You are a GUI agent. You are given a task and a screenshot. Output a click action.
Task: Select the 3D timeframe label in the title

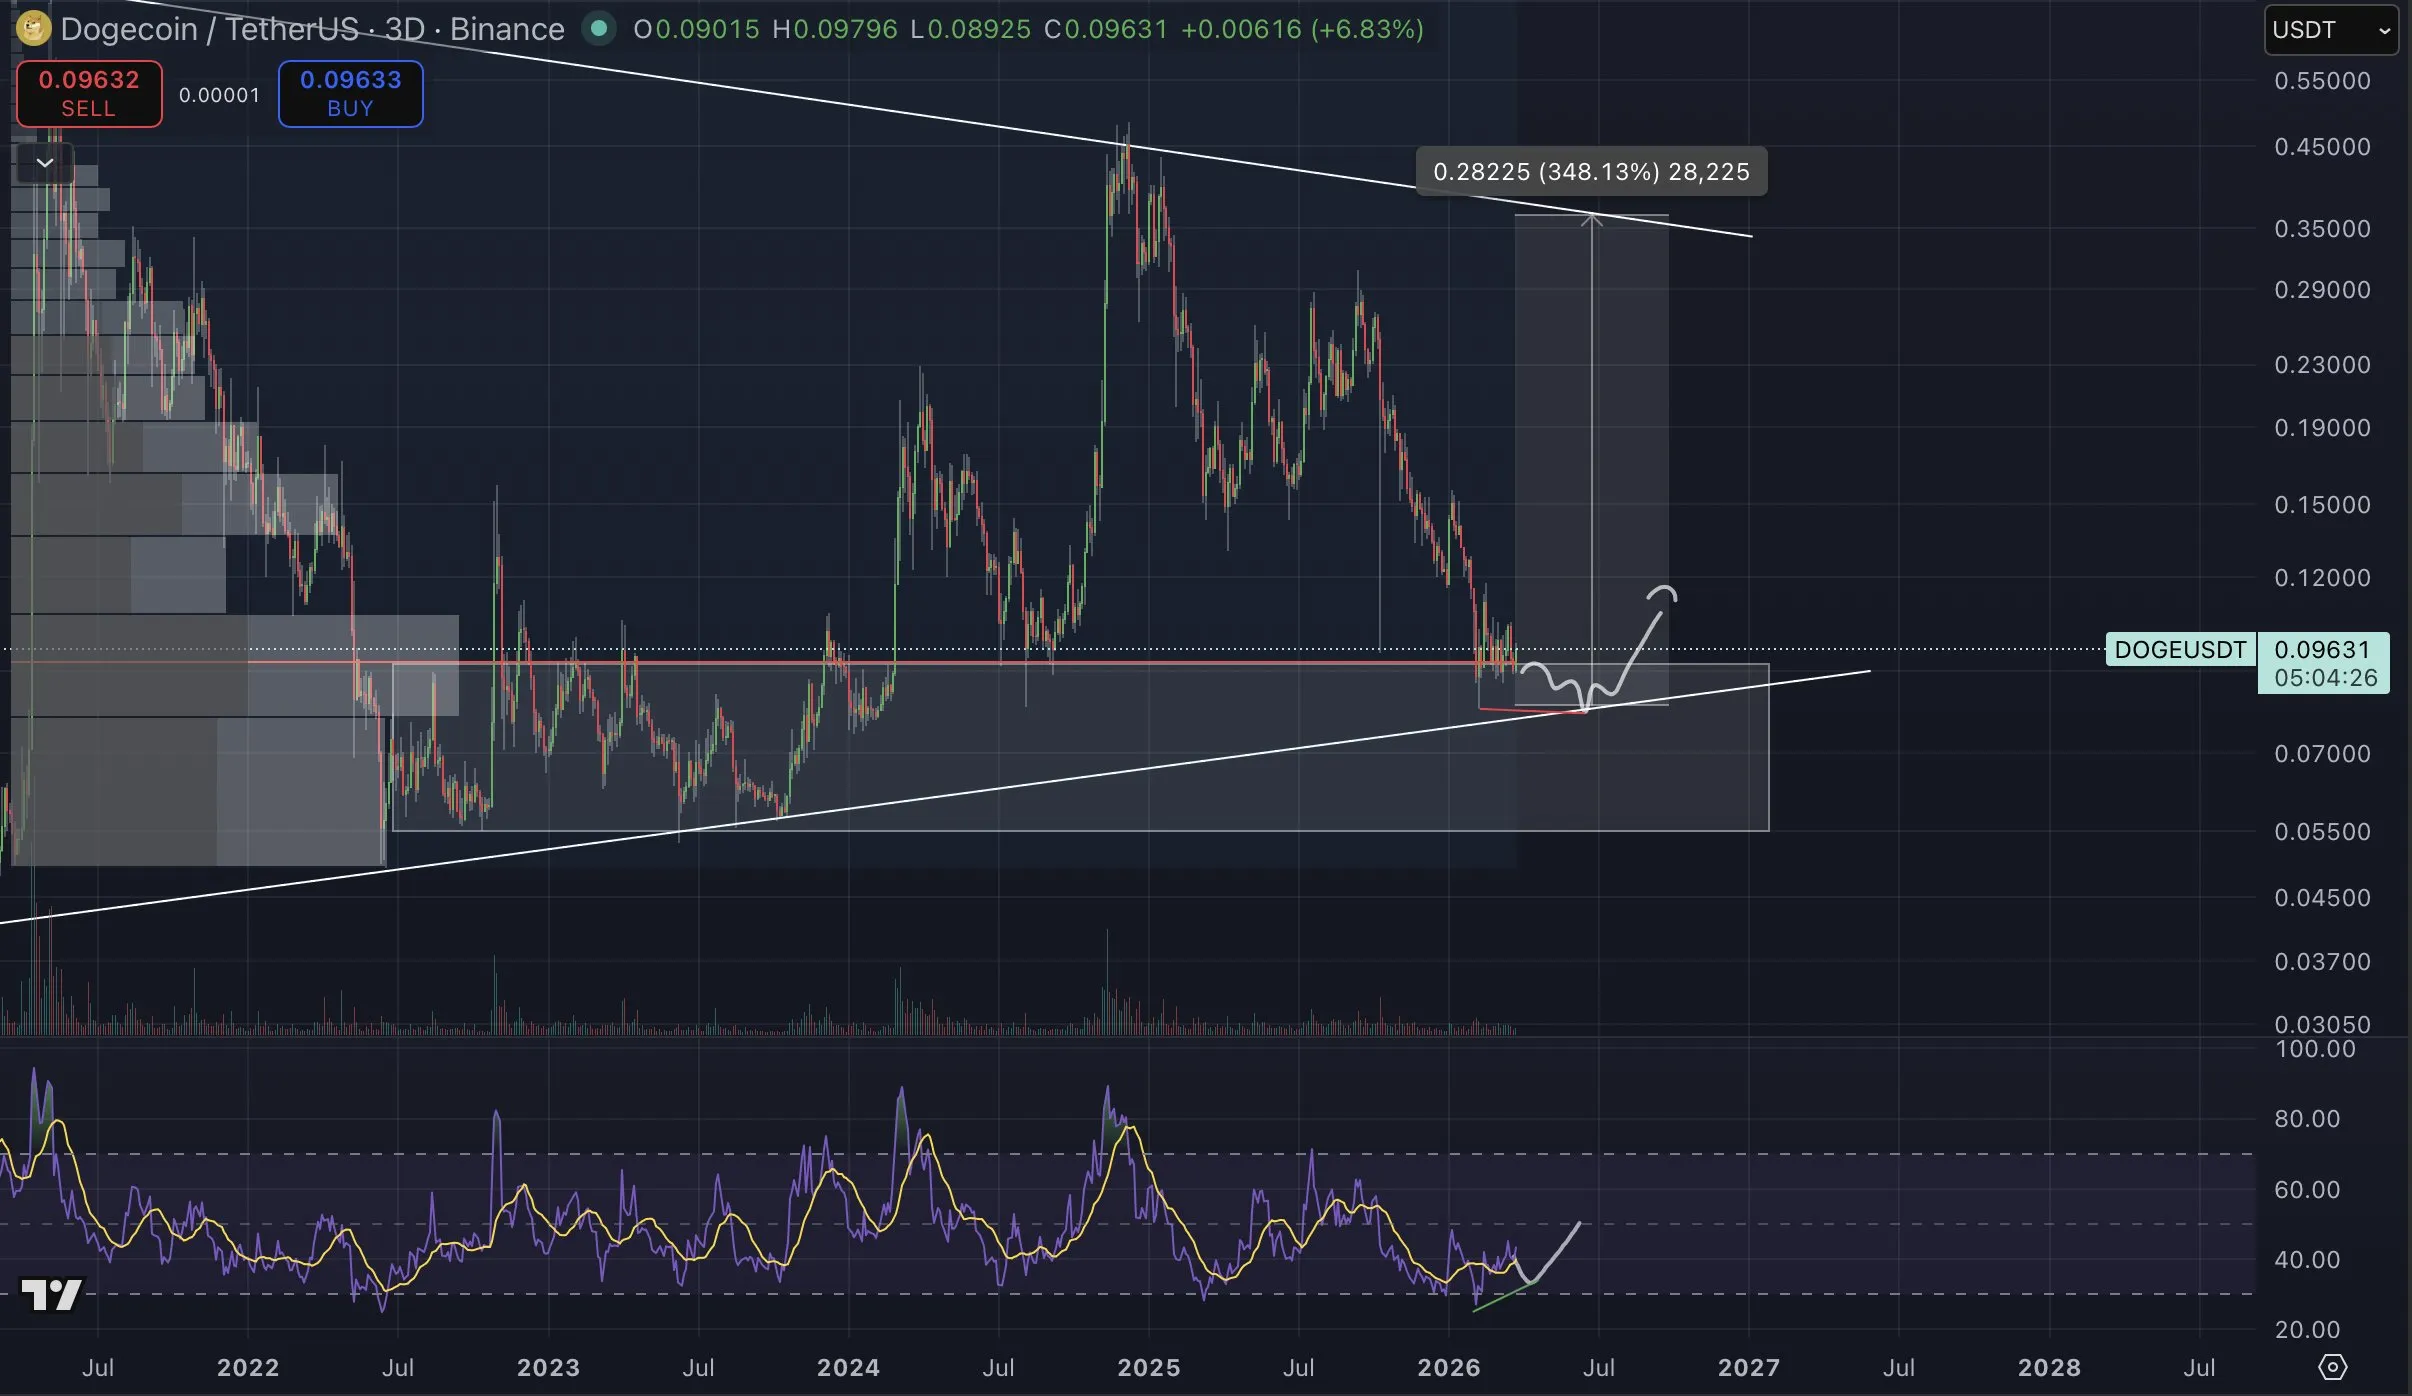404,29
